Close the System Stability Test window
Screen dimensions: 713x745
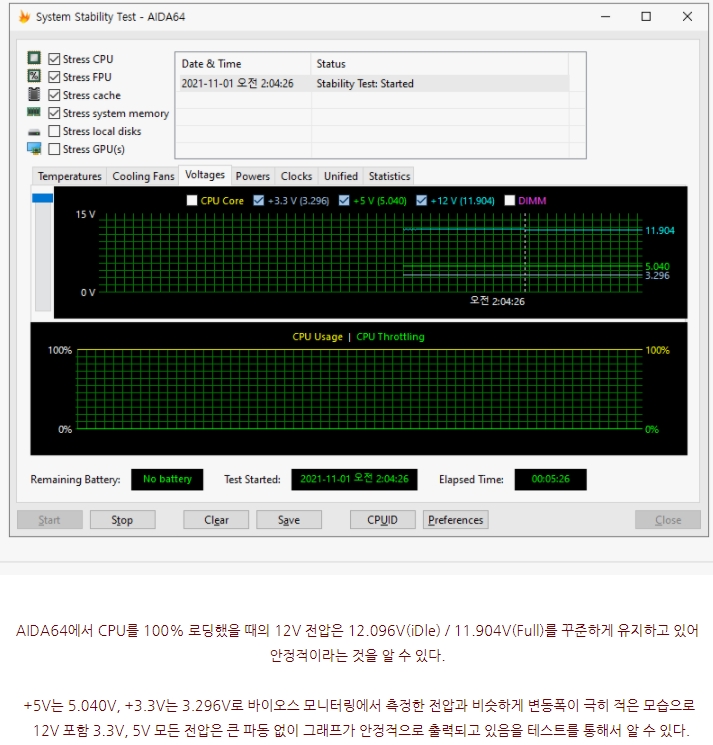click(x=687, y=17)
